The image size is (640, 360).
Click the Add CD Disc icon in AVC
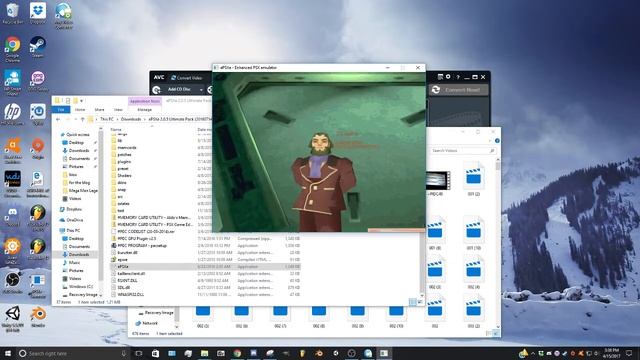pyautogui.click(x=156, y=89)
